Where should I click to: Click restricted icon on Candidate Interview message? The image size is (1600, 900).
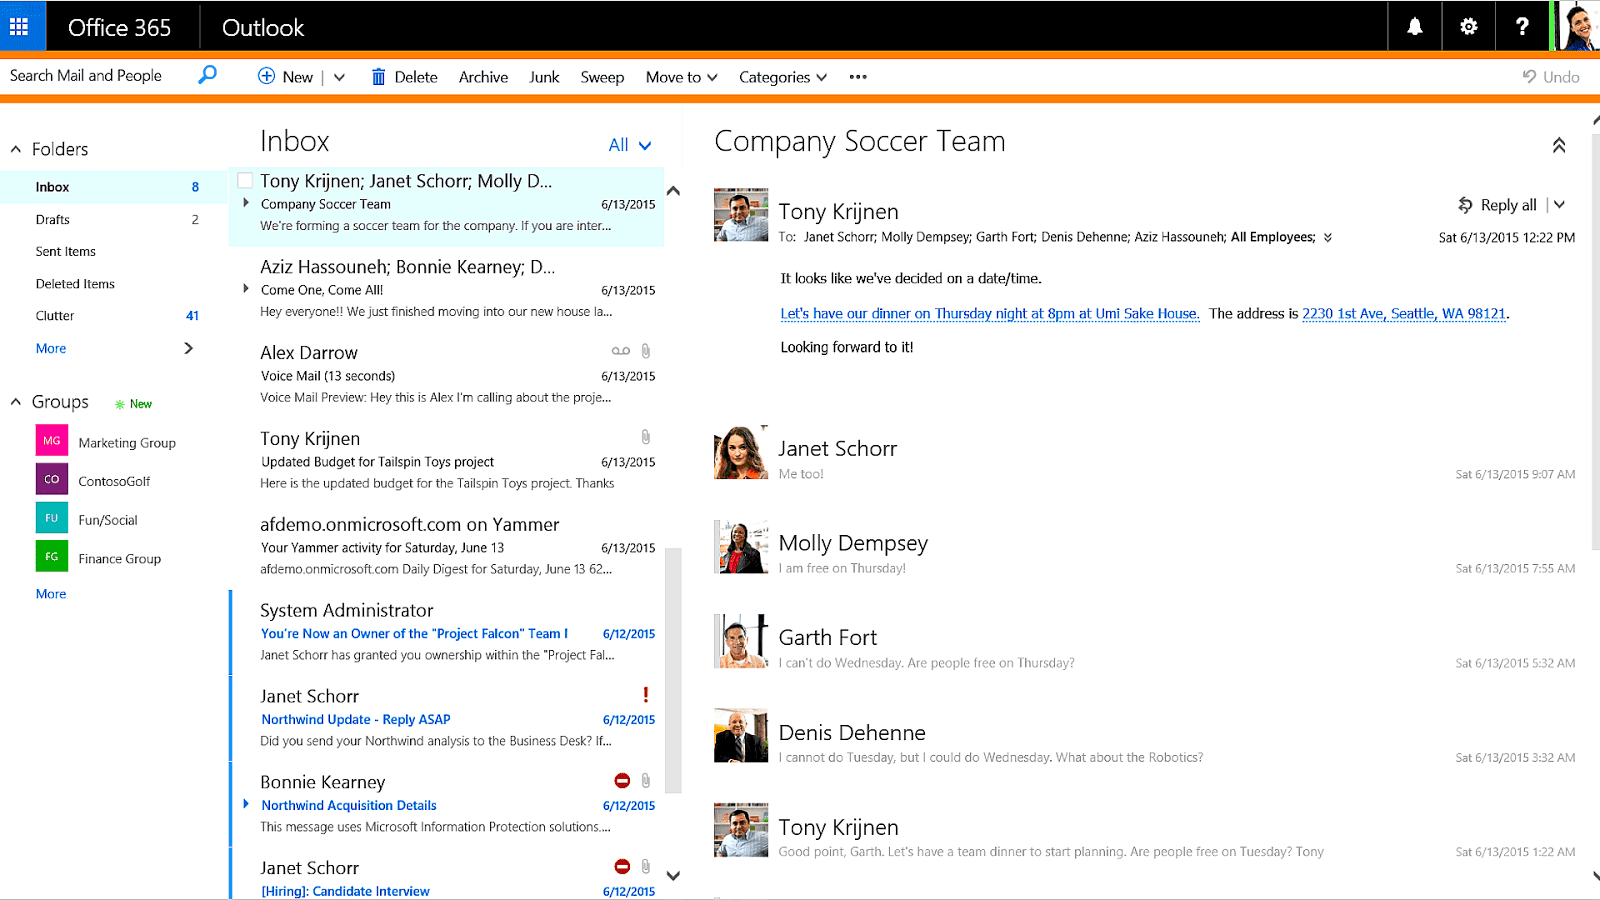622,867
